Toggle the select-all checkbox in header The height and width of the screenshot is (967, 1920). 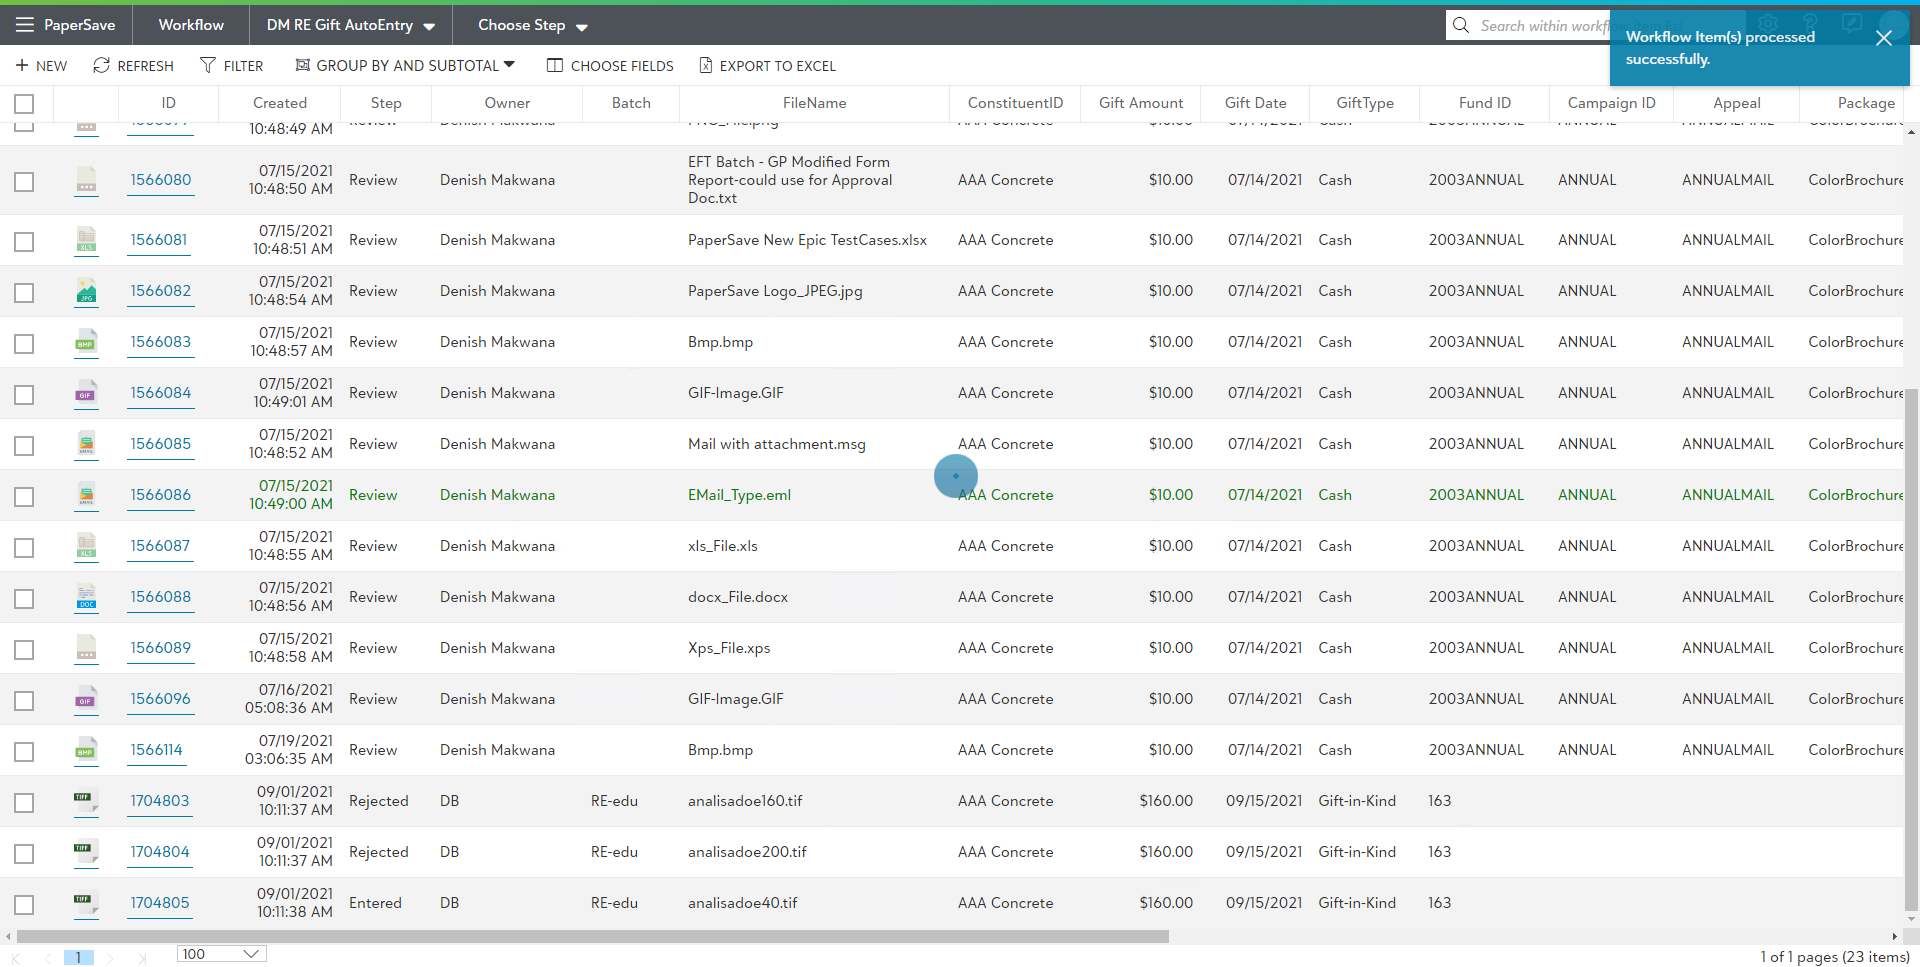[x=24, y=104]
